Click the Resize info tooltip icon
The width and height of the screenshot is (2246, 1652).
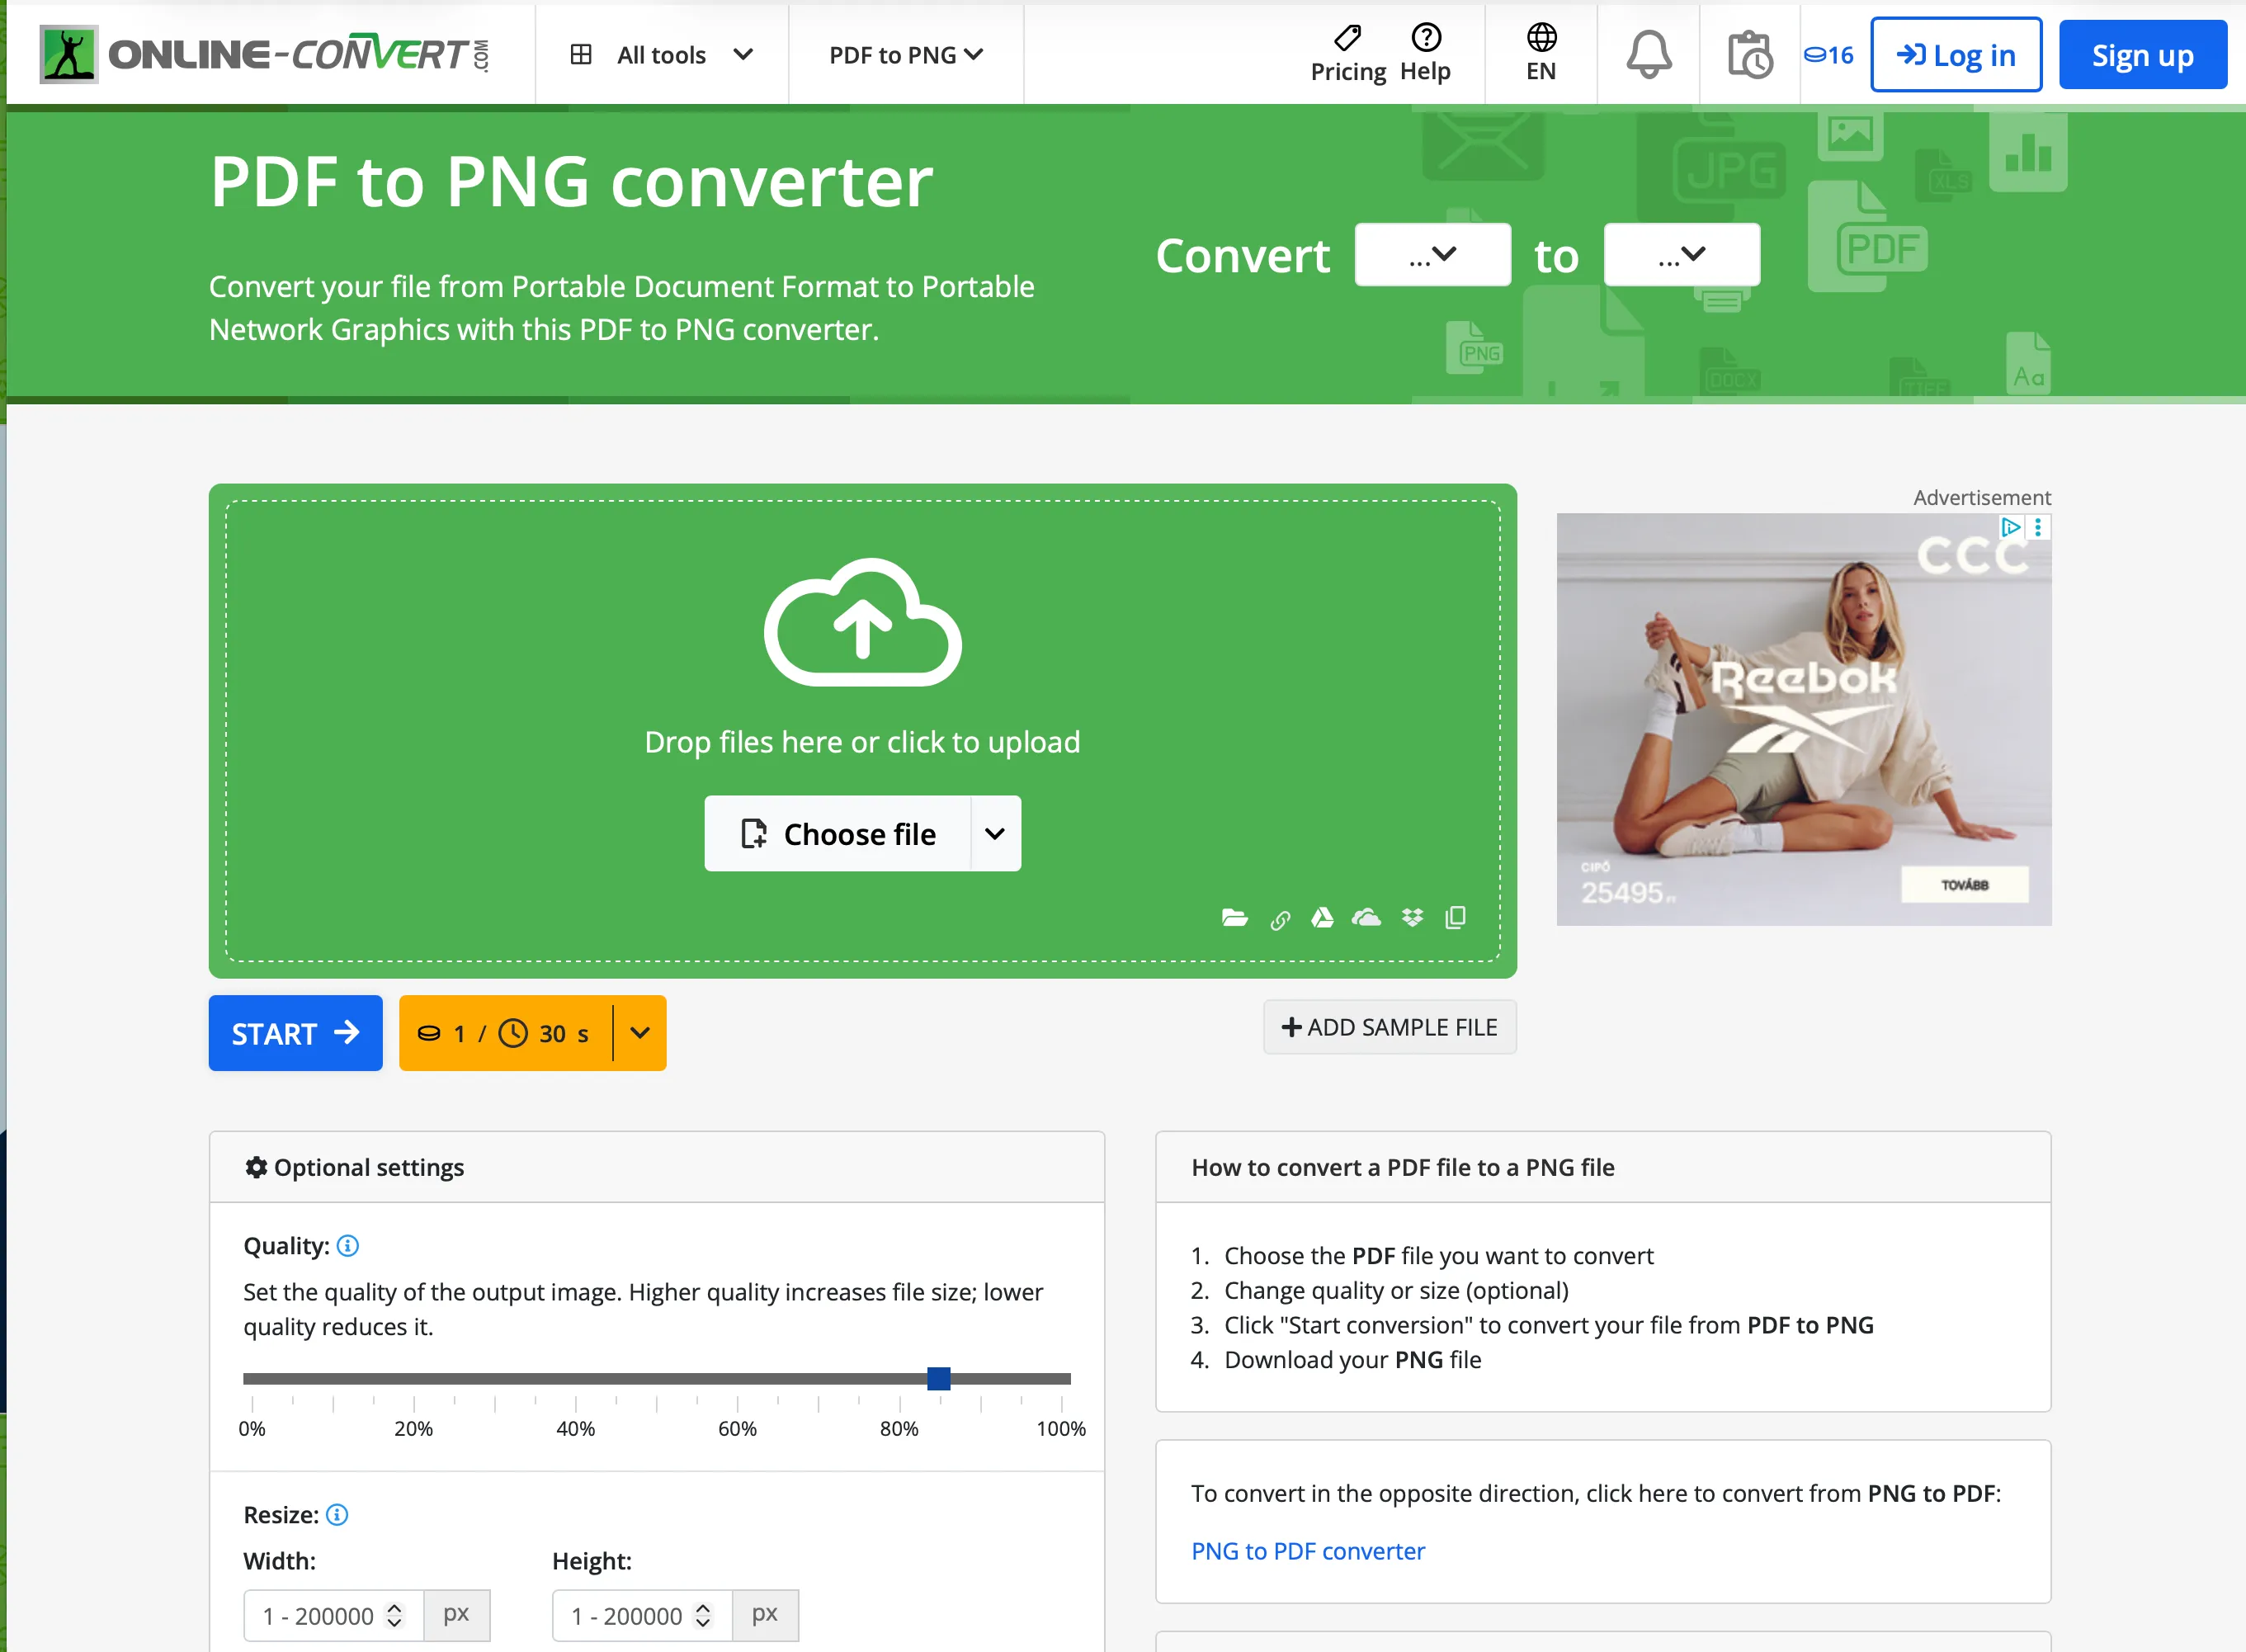(338, 1514)
